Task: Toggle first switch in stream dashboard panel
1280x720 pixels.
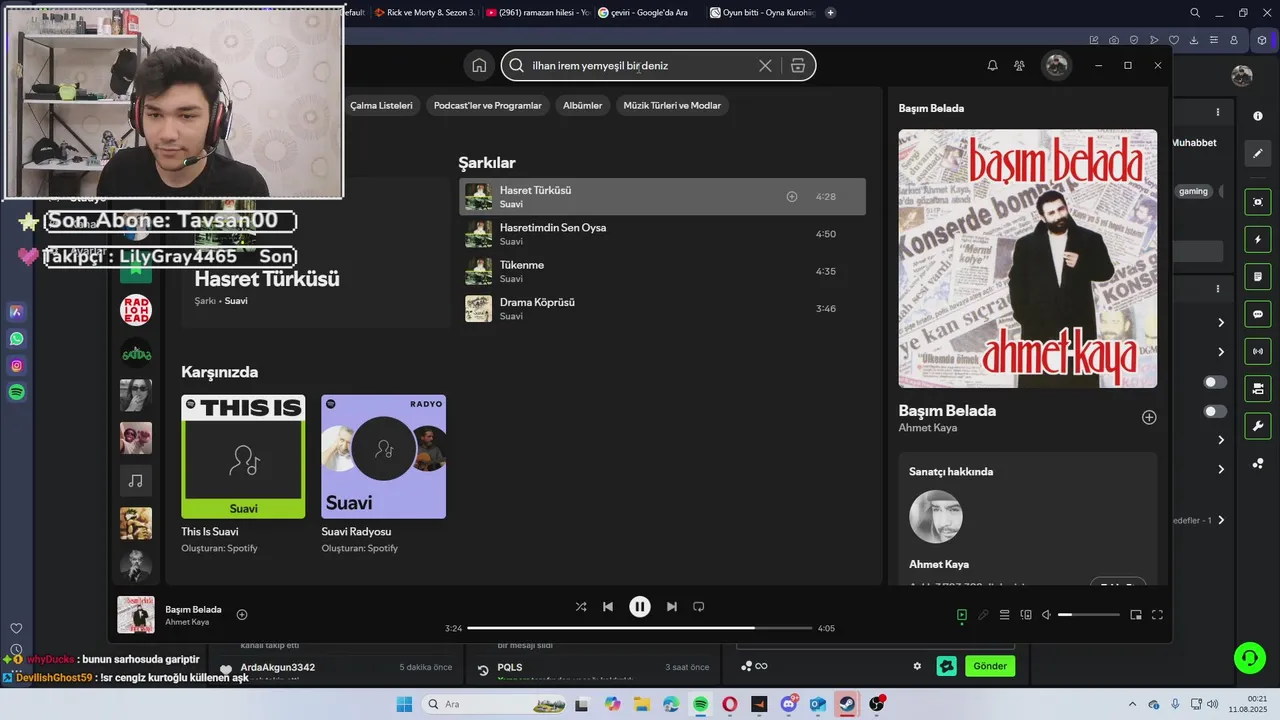Action: [1215, 382]
